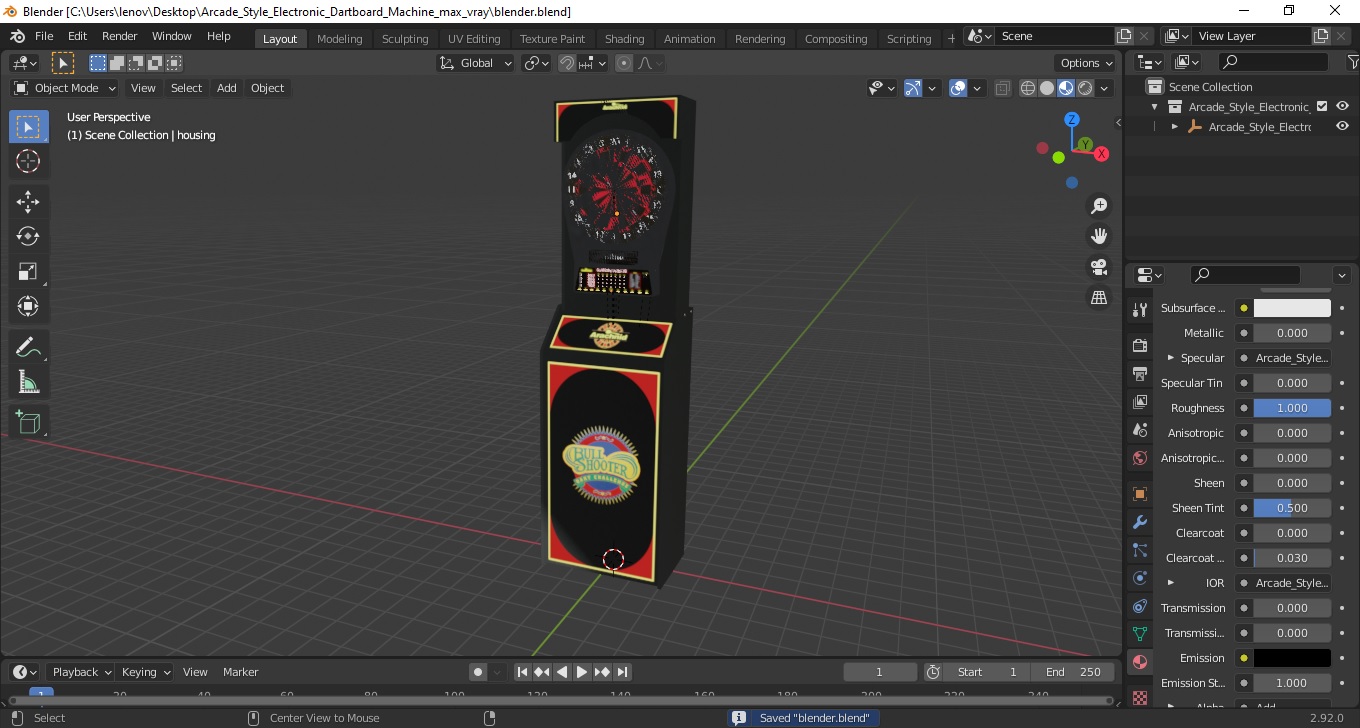The image size is (1360, 728).
Task: Open the Texture properties tab
Action: [x=1139, y=697]
